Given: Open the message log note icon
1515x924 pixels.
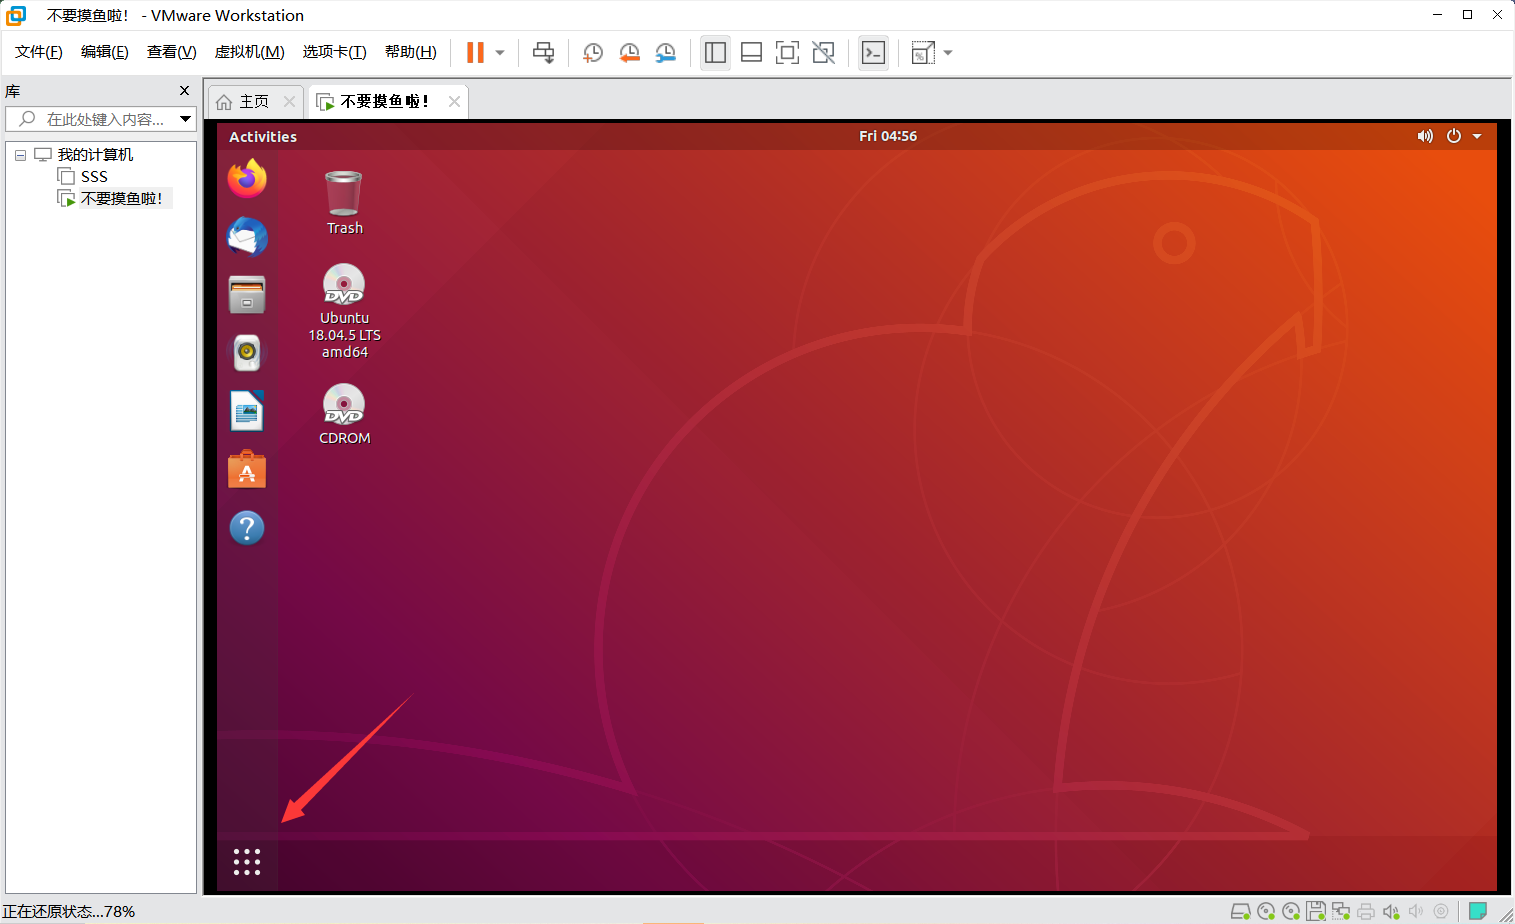Looking at the screenshot, I should 1478,911.
